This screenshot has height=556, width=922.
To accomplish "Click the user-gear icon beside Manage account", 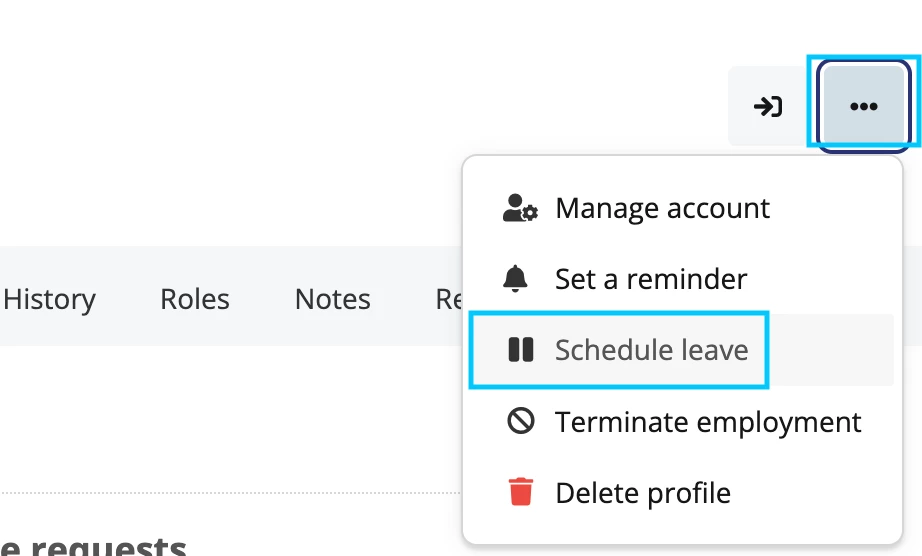I will coord(520,208).
